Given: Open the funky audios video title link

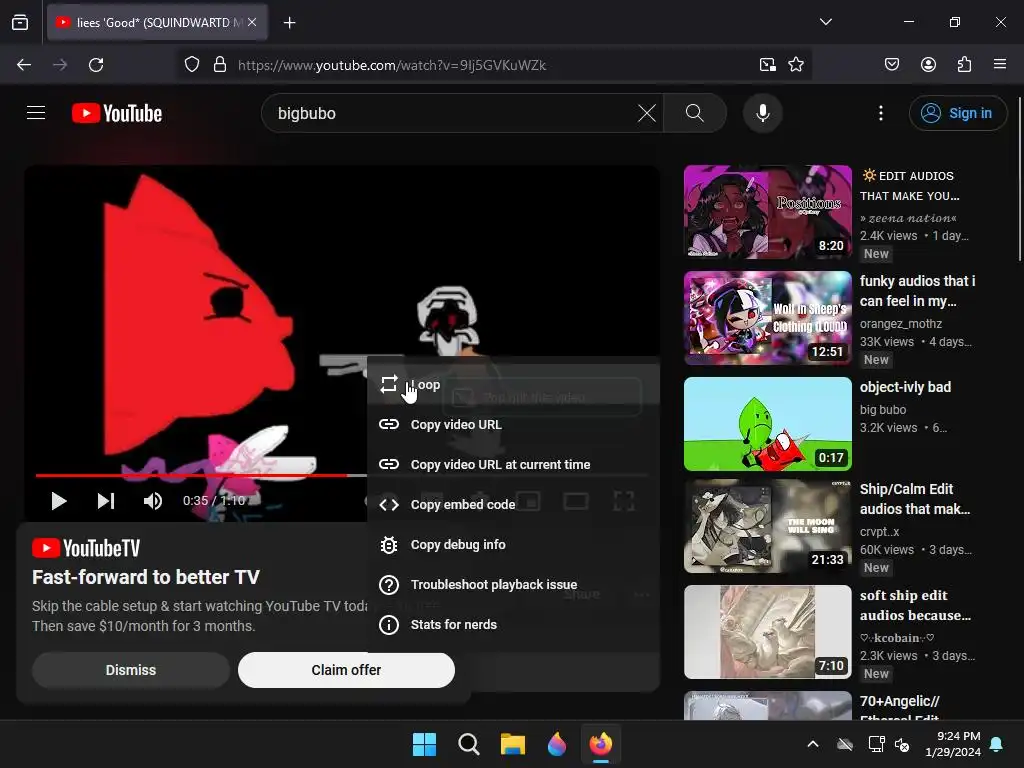Looking at the screenshot, I should pos(917,291).
